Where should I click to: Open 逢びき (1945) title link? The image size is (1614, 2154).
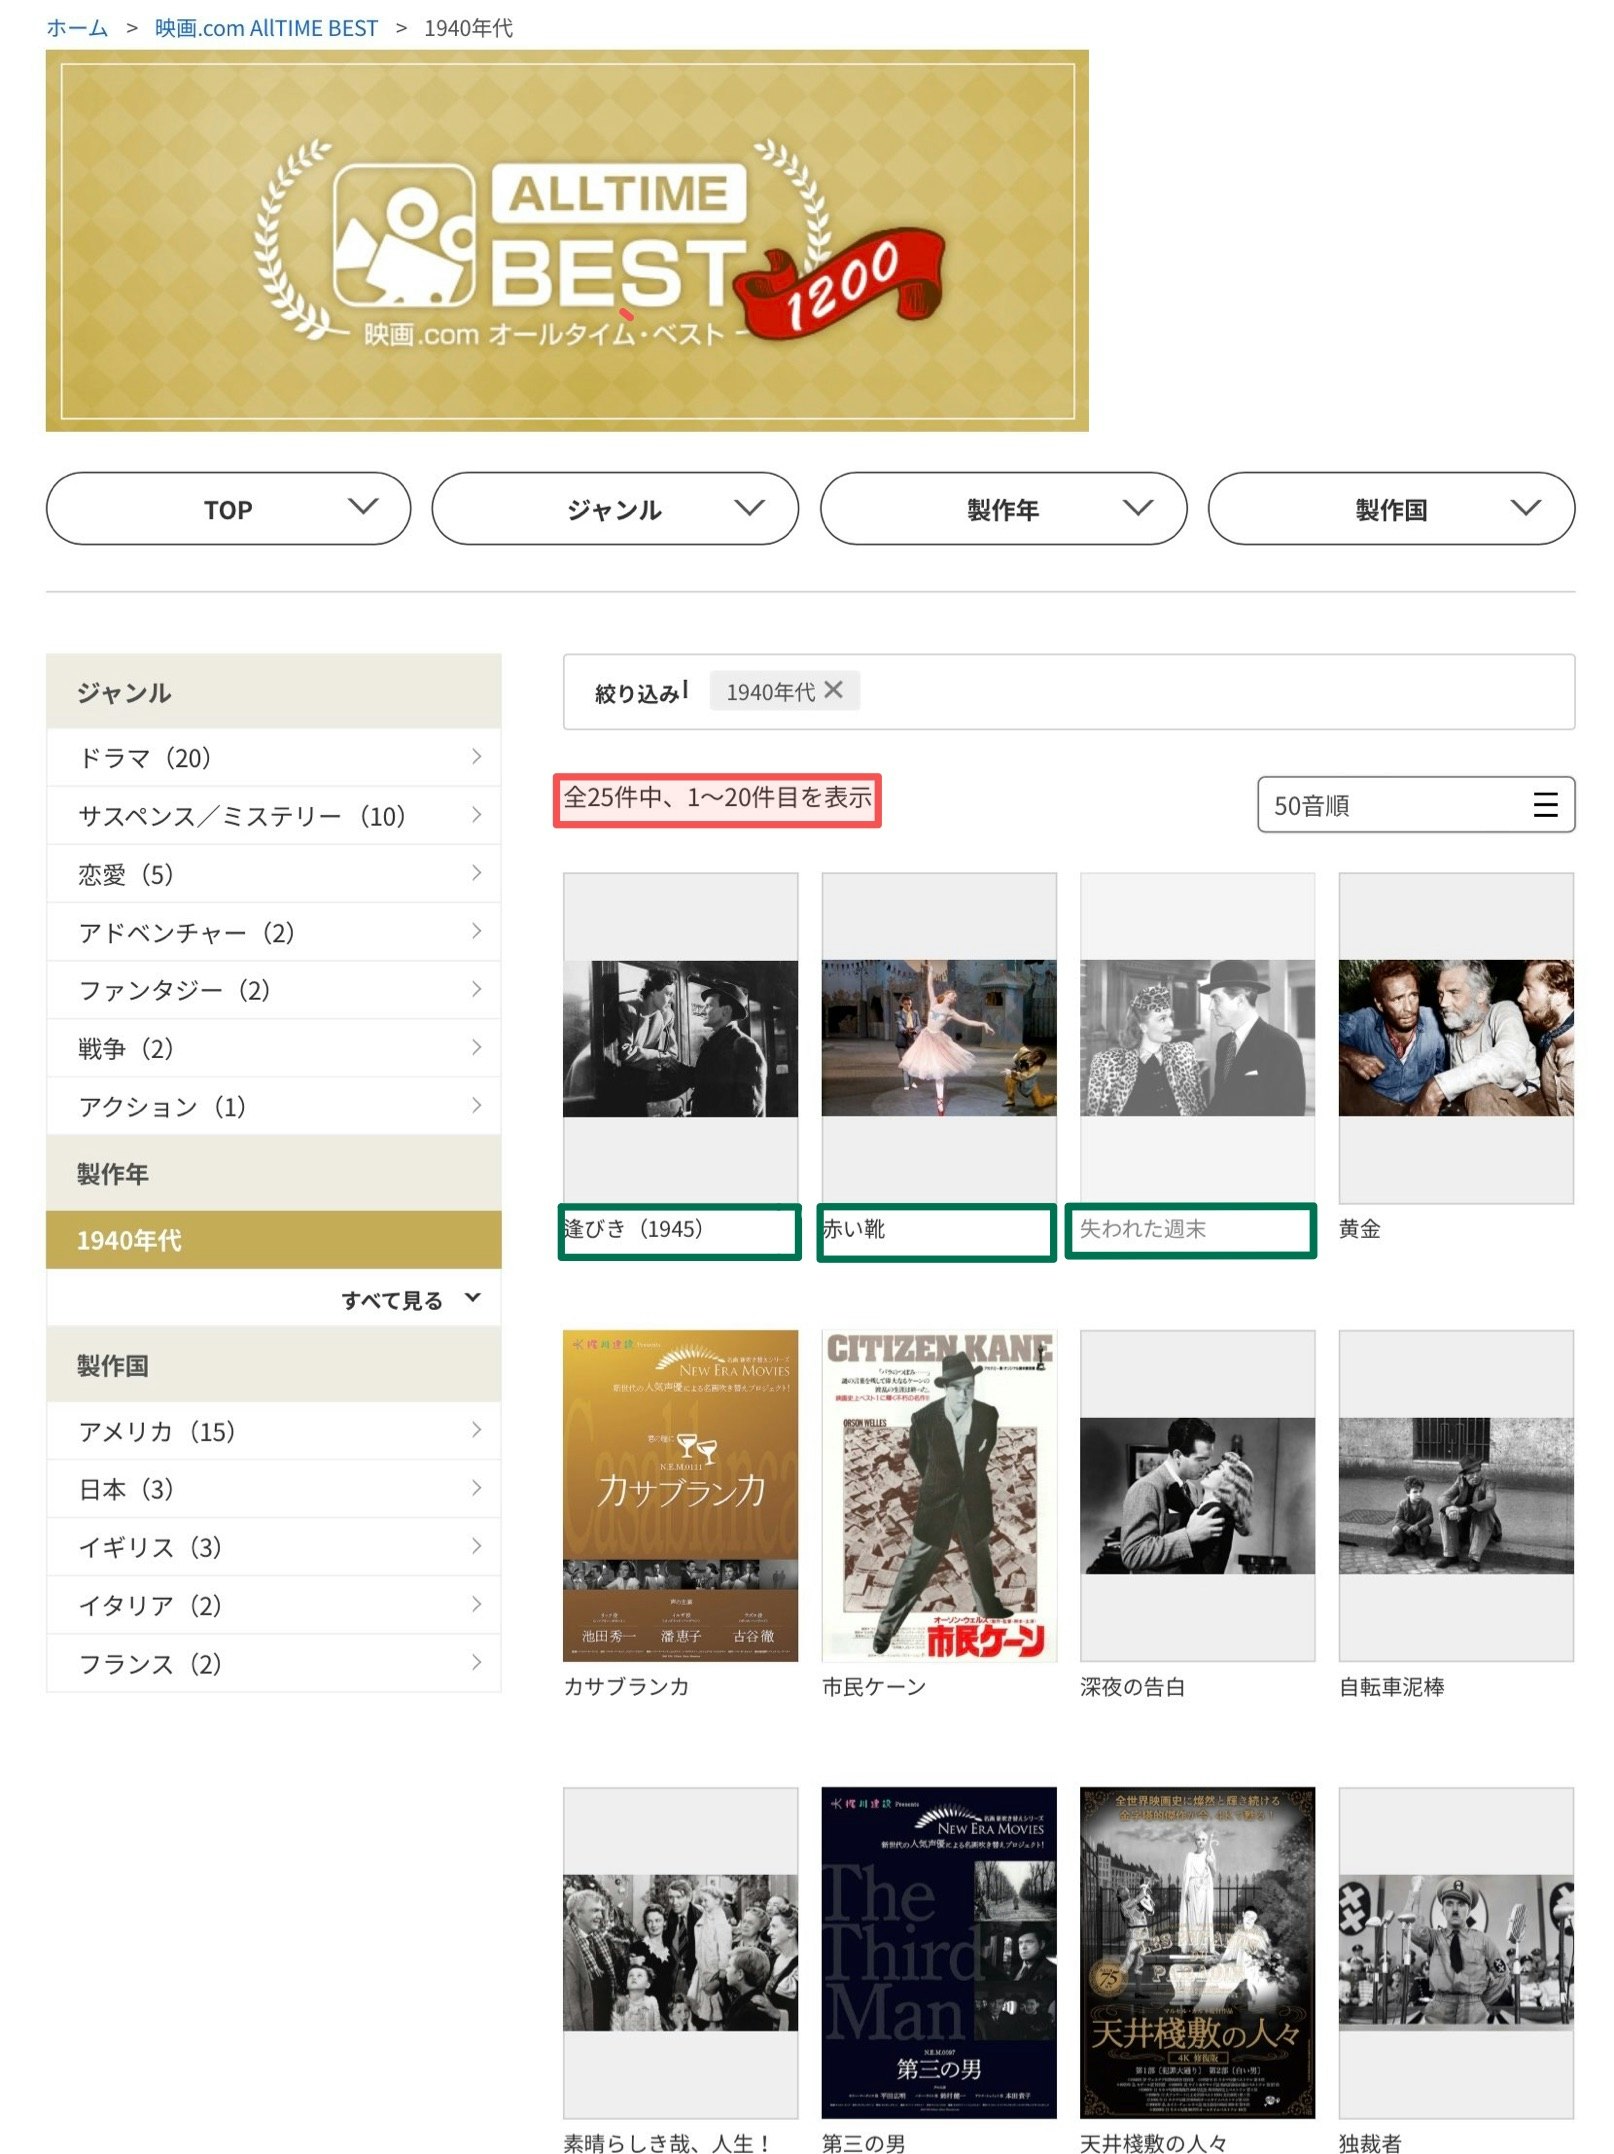(634, 1229)
